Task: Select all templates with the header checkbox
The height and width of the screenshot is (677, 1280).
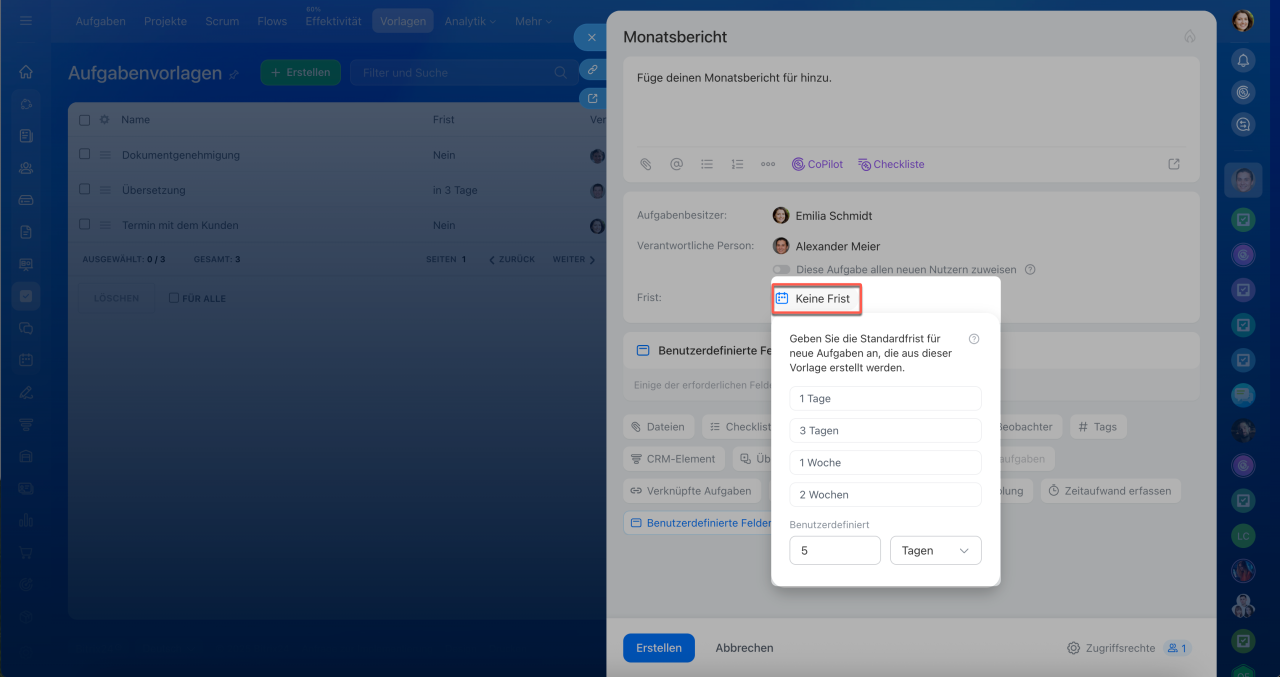Action: point(85,119)
